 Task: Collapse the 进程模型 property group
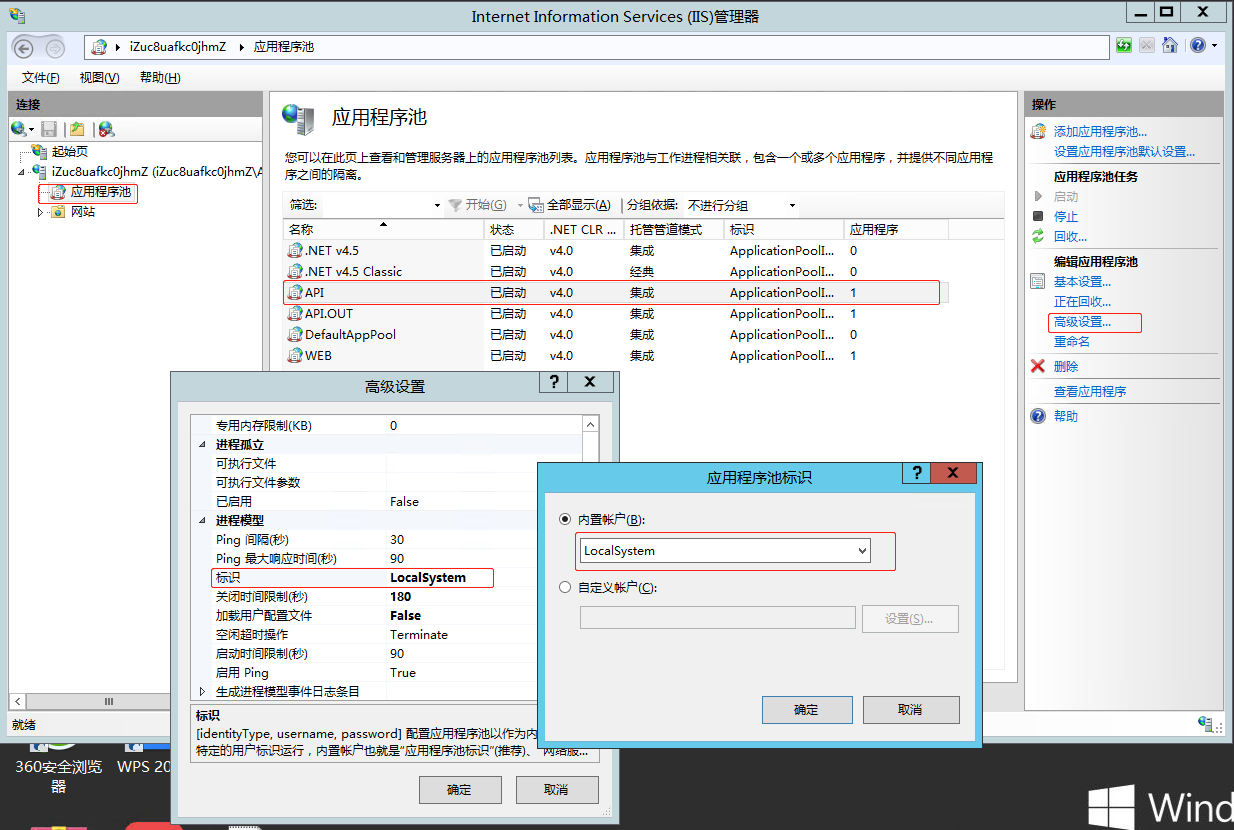[x=203, y=521]
